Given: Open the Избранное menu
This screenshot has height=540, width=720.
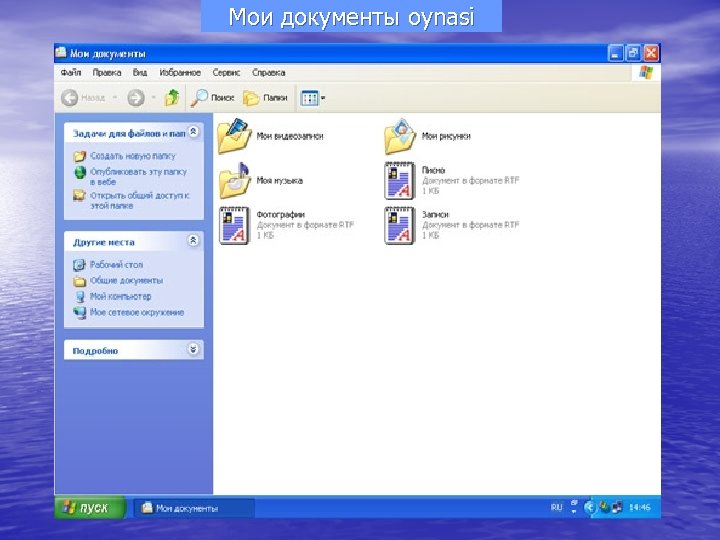Looking at the screenshot, I should click(180, 73).
